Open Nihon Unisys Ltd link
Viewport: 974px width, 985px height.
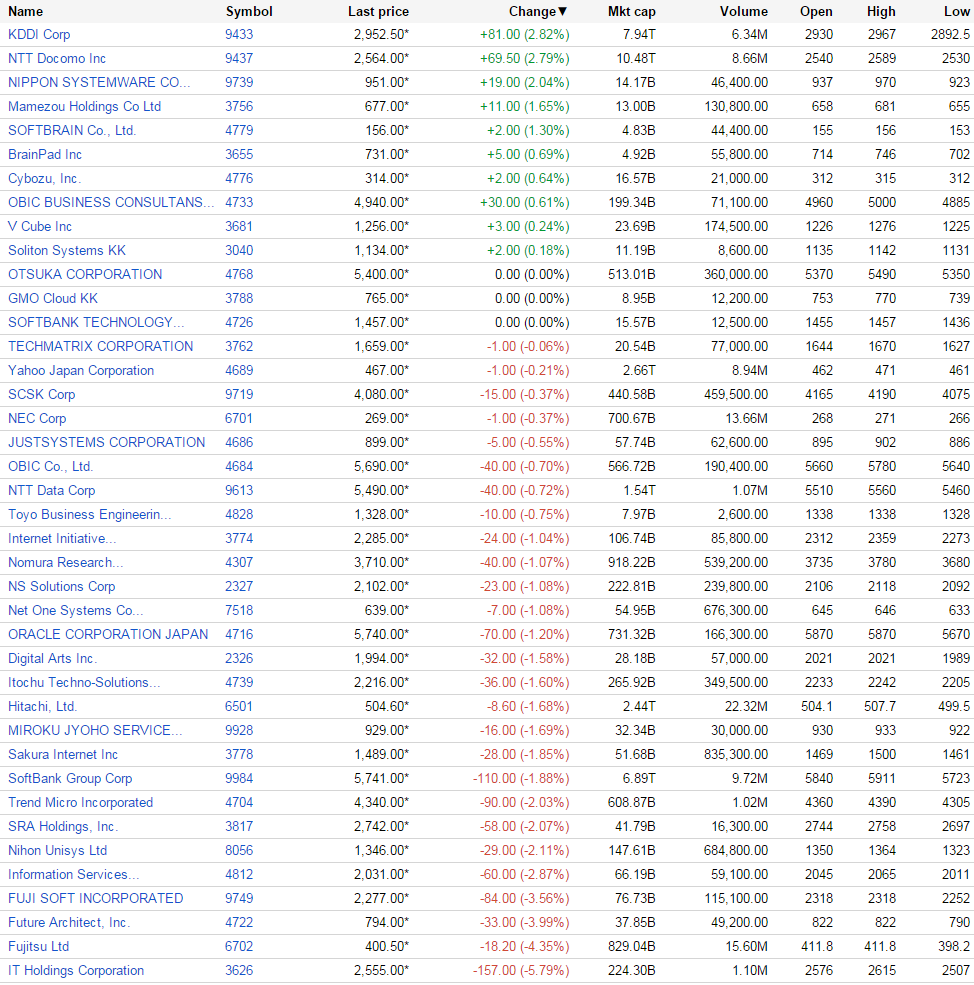[x=57, y=851]
